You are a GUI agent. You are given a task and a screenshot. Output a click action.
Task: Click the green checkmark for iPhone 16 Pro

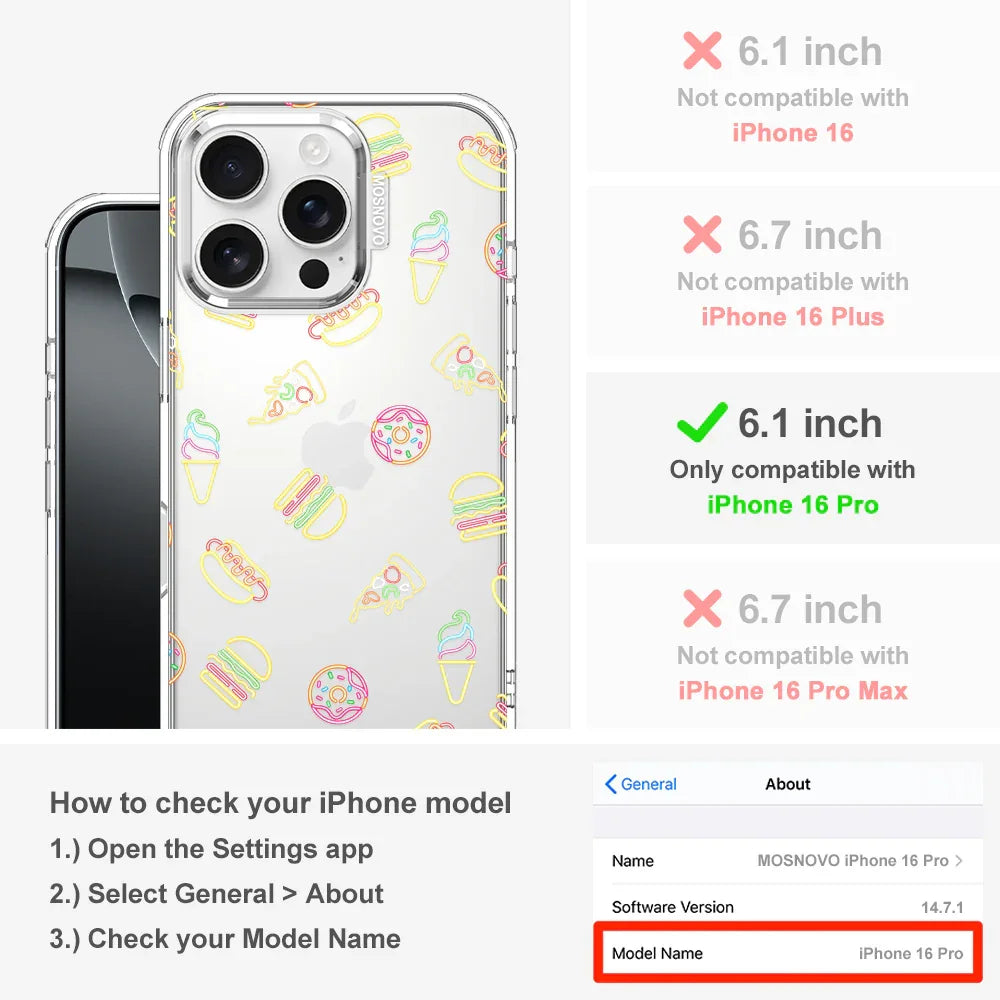click(702, 422)
